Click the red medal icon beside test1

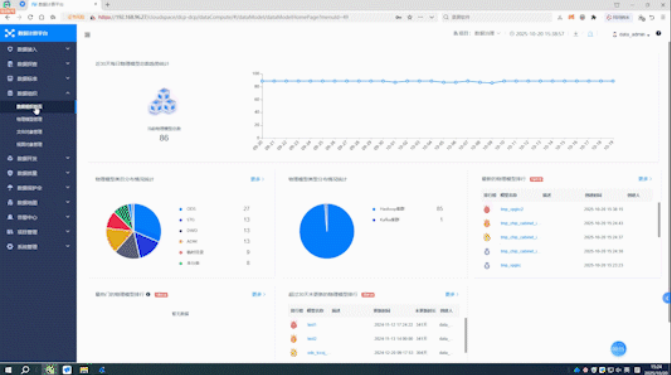pyautogui.click(x=294, y=325)
